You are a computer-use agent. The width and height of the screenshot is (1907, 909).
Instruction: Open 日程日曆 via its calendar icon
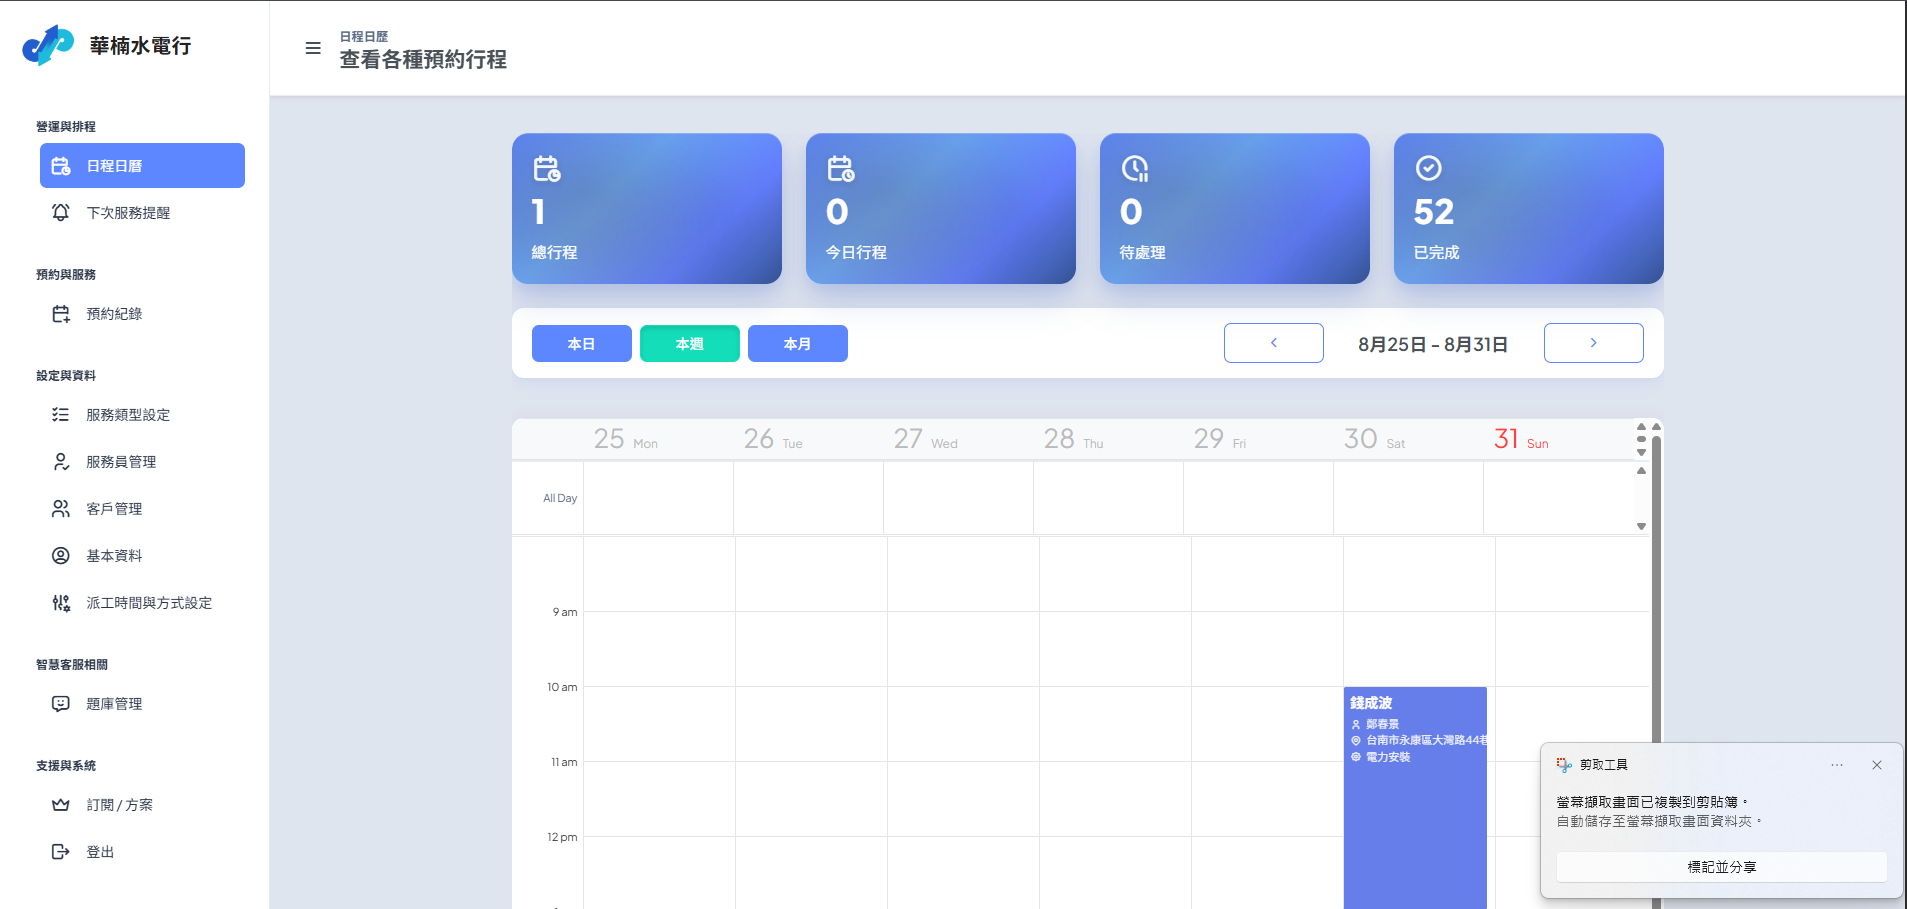[x=60, y=165]
